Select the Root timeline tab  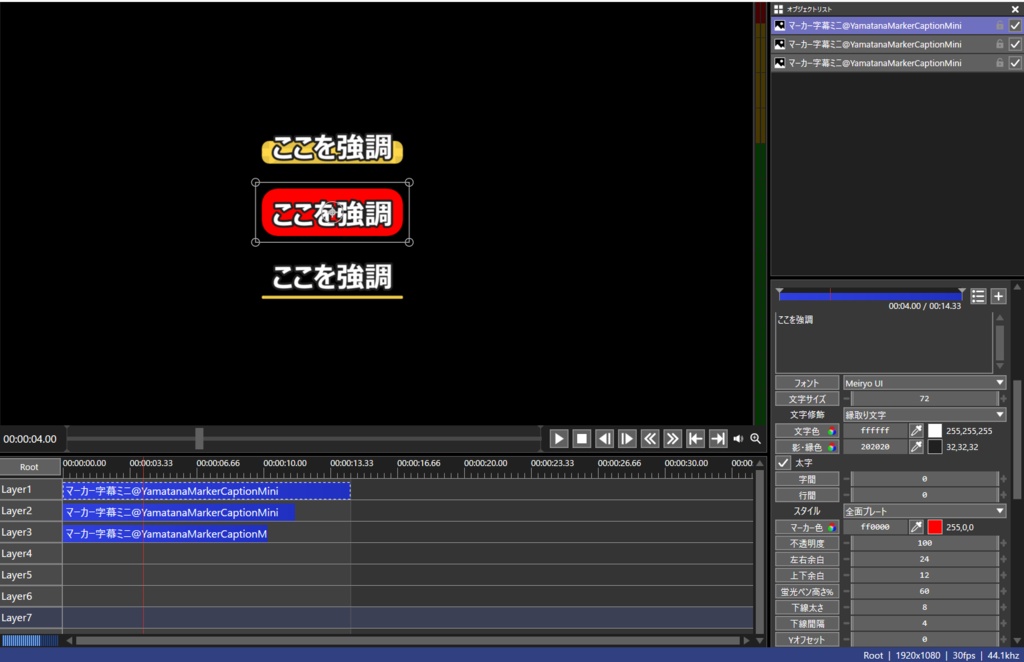29,467
